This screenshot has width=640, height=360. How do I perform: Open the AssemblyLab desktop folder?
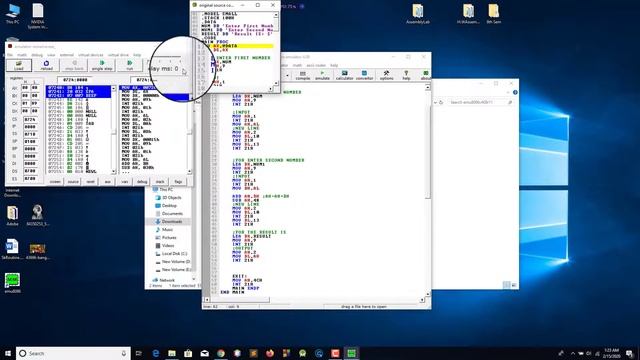tap(418, 13)
